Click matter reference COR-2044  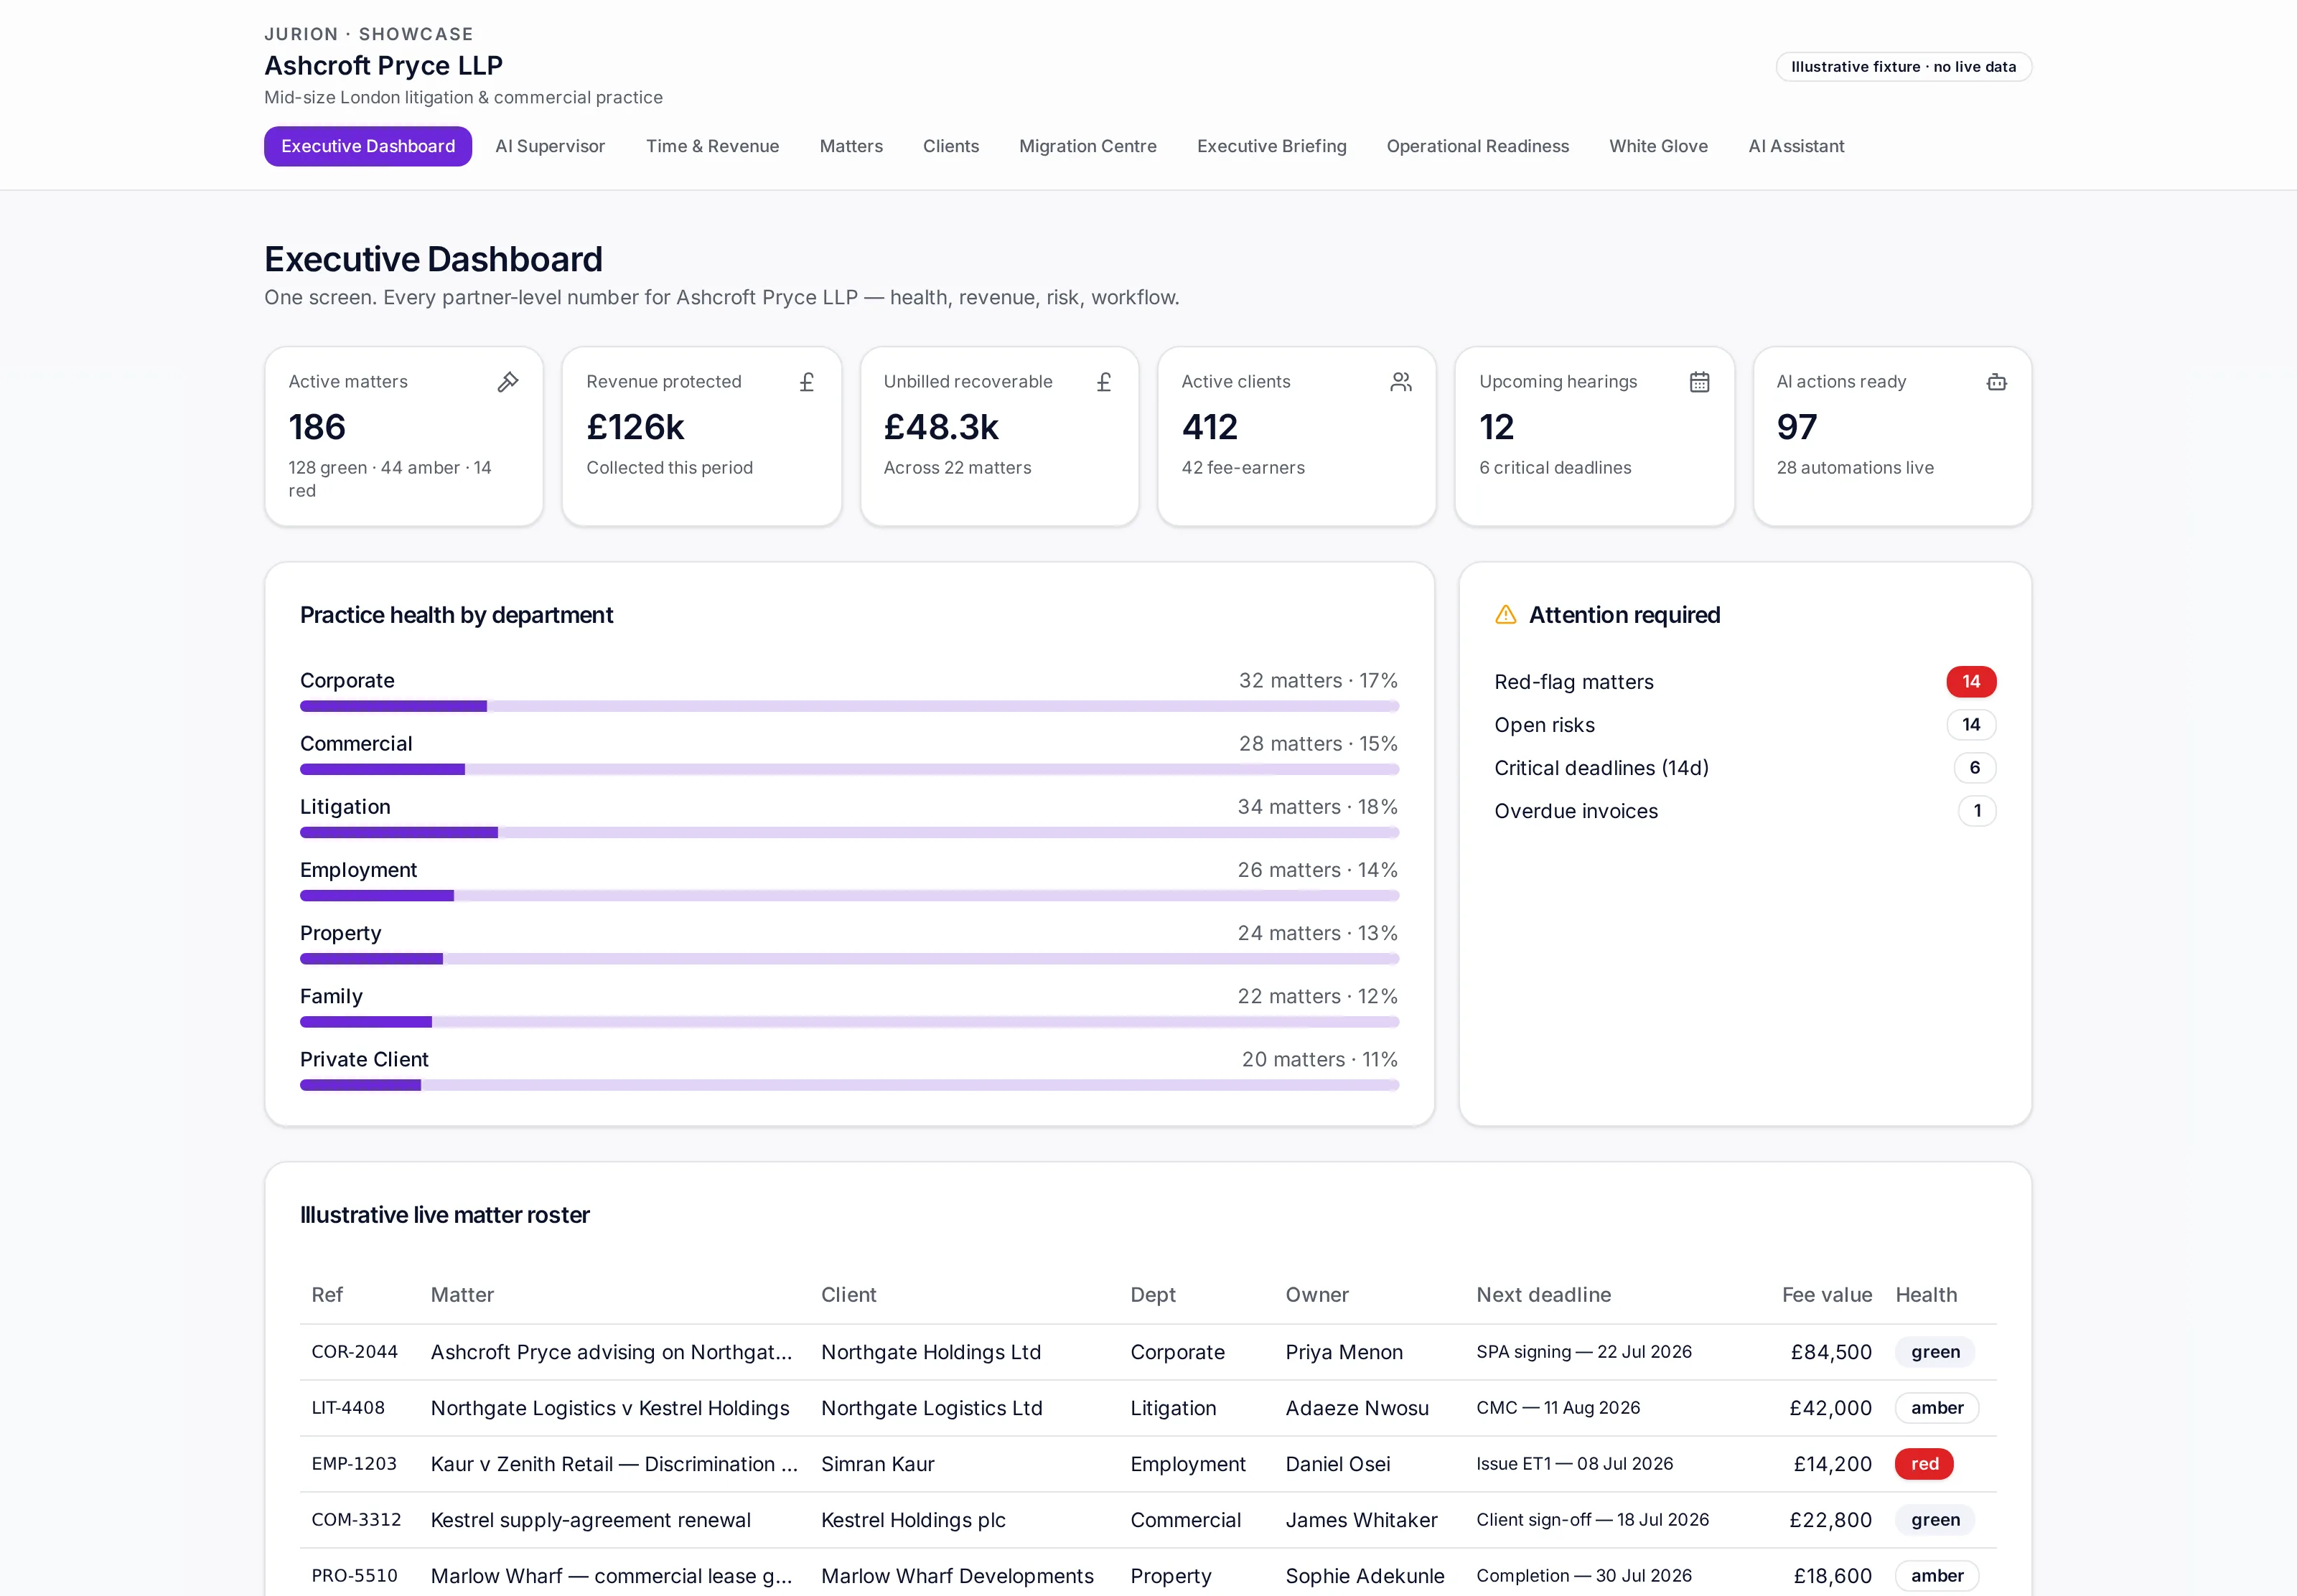(x=354, y=1352)
